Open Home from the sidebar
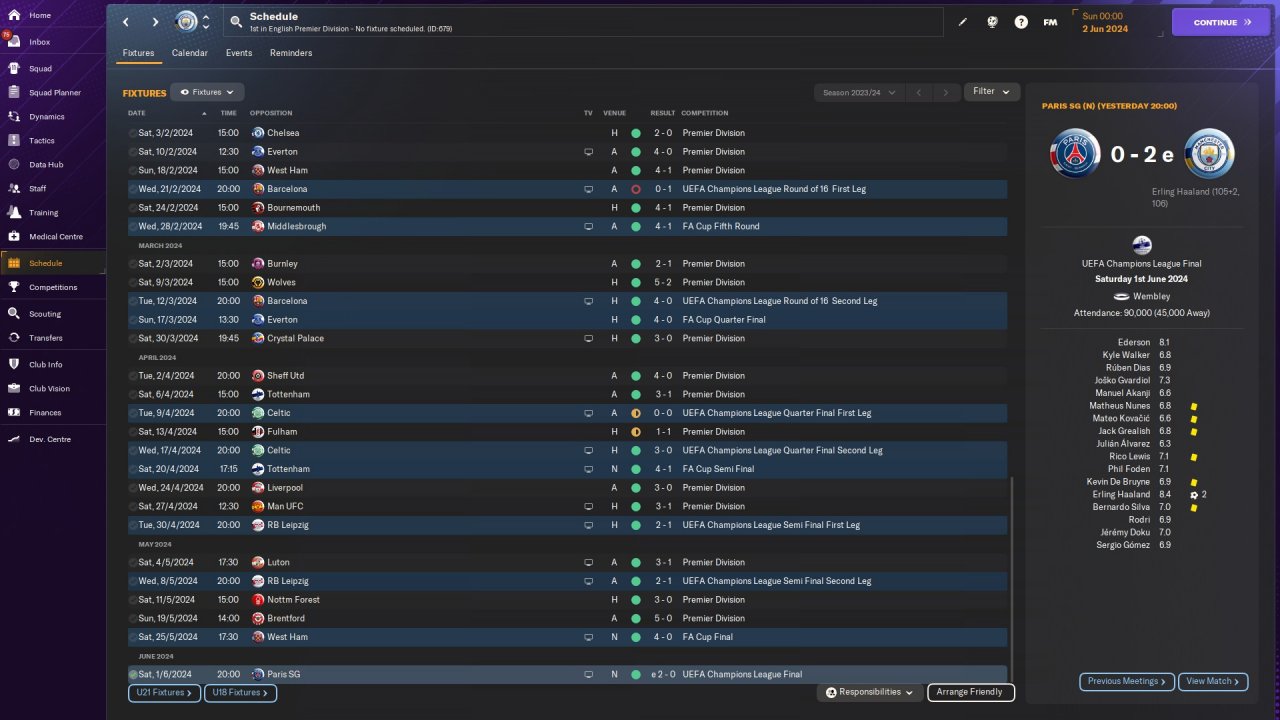The image size is (1280, 720). pos(40,16)
